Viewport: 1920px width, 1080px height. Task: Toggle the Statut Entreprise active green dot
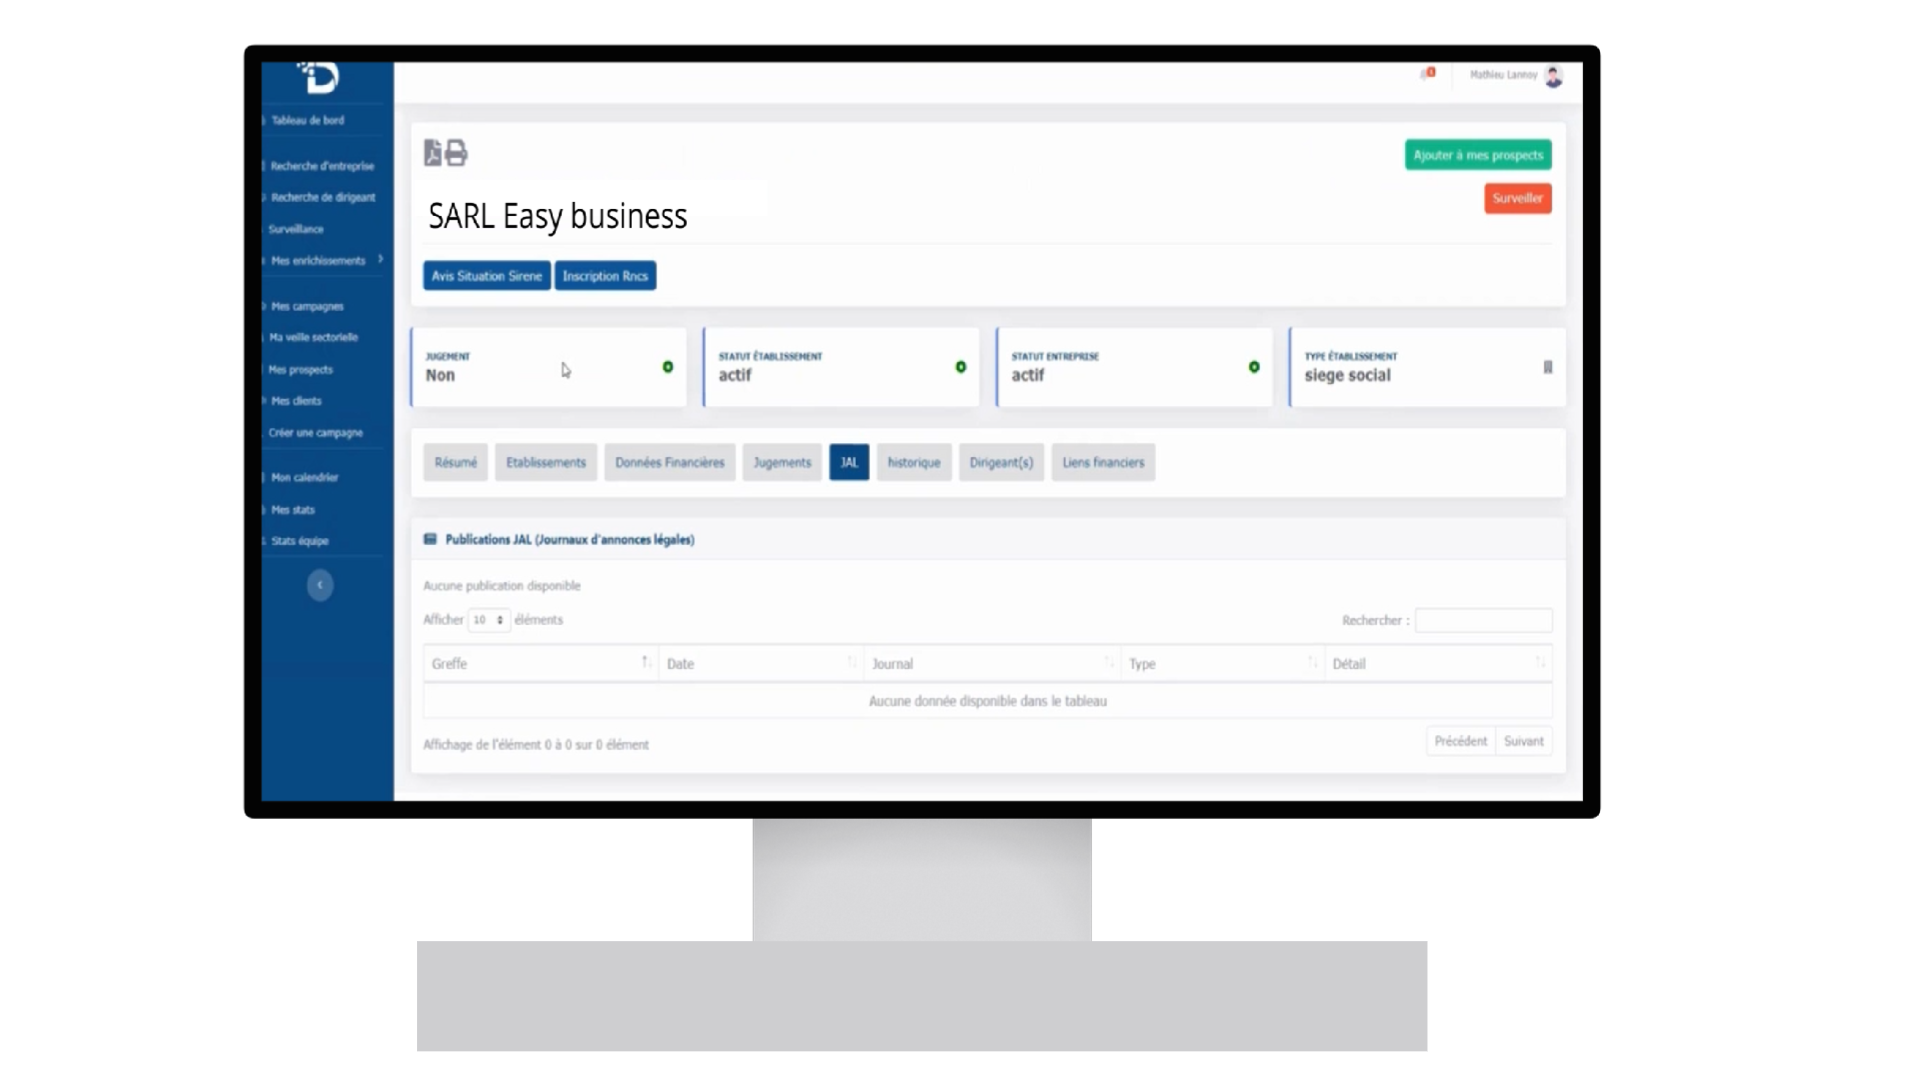coord(1253,367)
